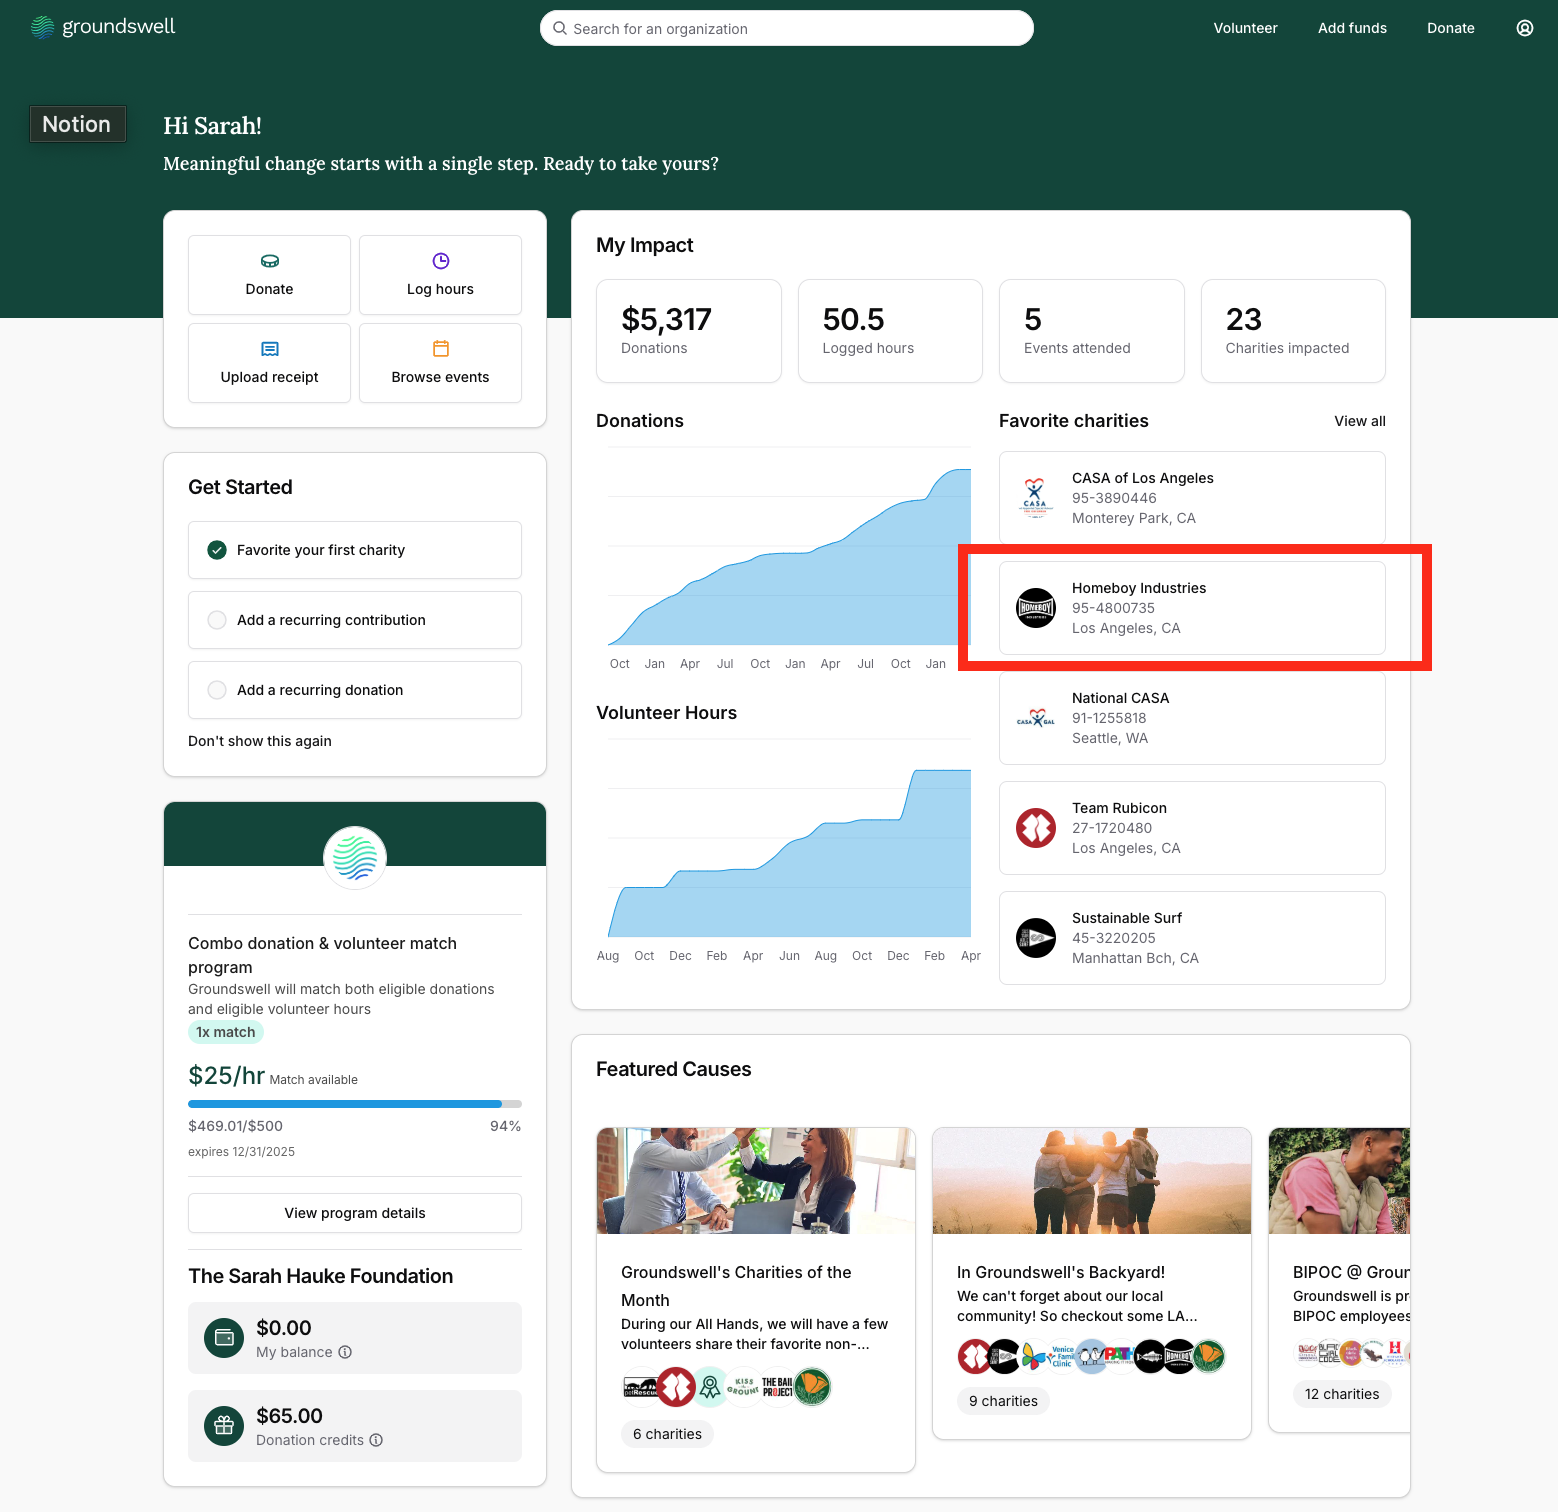Click Don't show this again
Viewport: 1558px width, 1512px height.
260,741
